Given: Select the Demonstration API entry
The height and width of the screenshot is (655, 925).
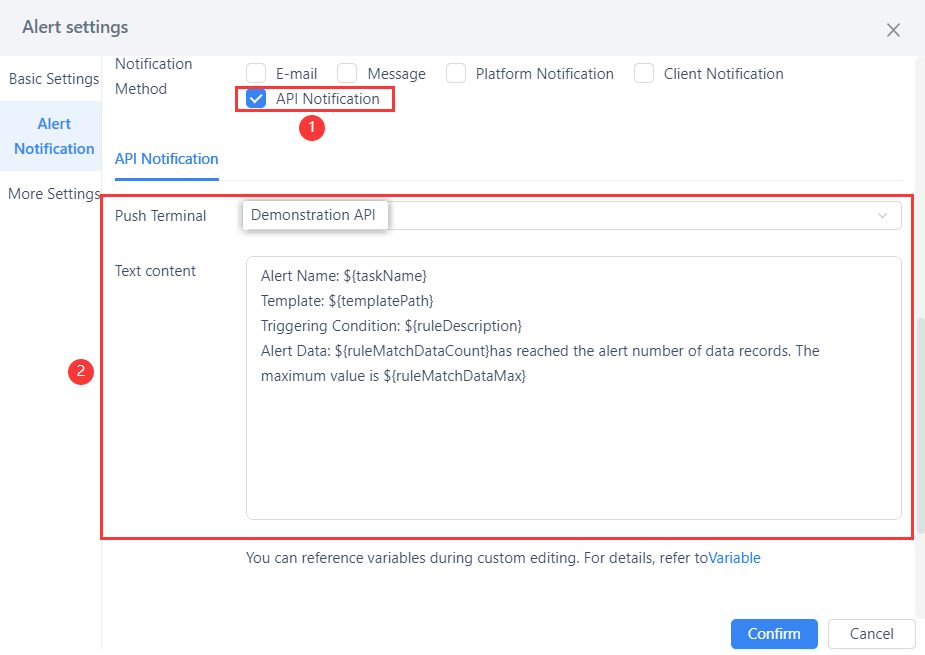Looking at the screenshot, I should pyautogui.click(x=315, y=214).
